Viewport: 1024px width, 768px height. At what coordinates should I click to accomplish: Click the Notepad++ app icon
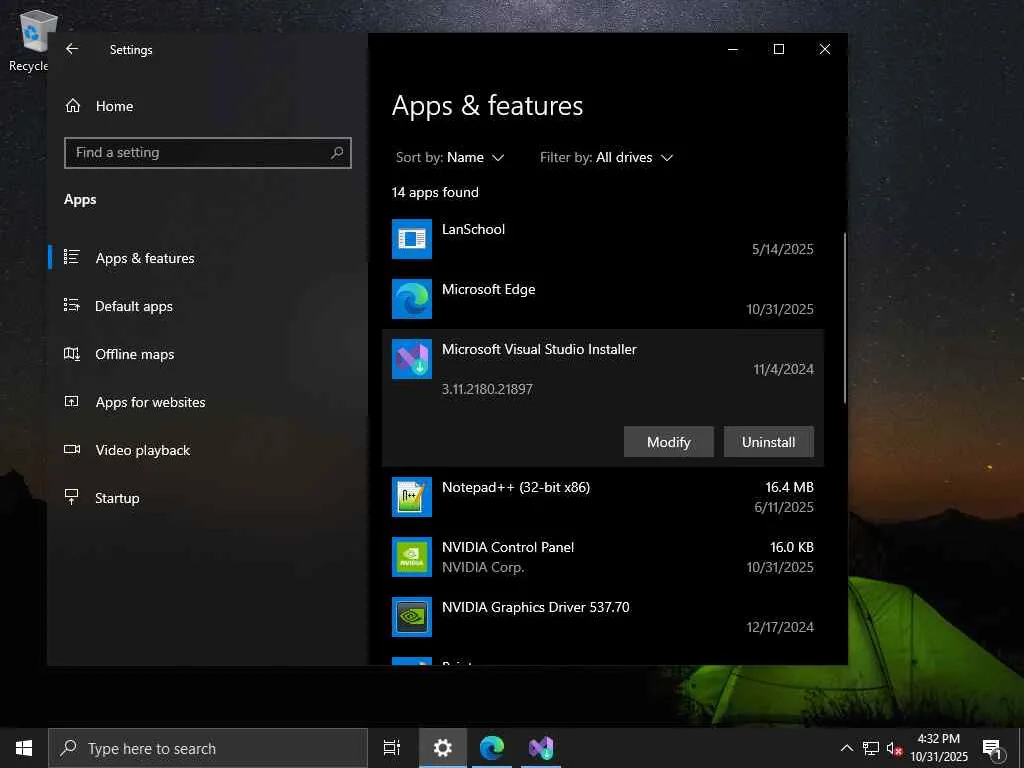point(411,497)
